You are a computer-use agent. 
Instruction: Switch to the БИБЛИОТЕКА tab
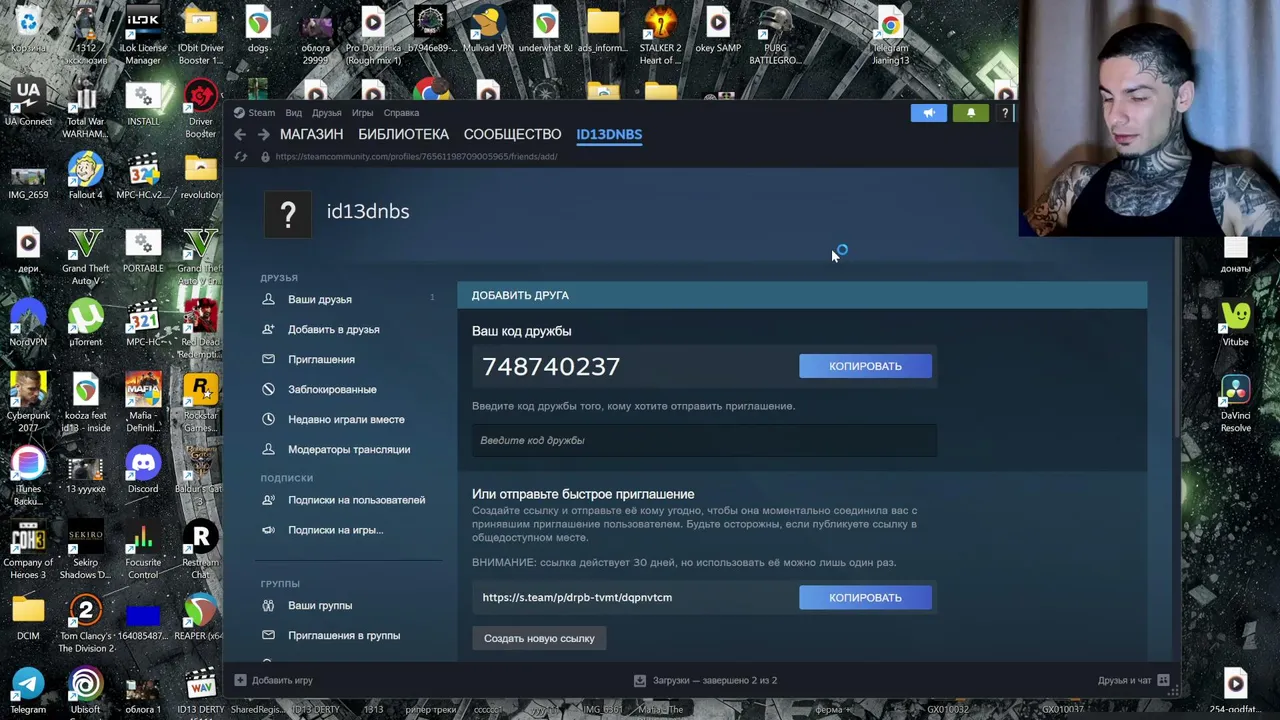pyautogui.click(x=403, y=134)
